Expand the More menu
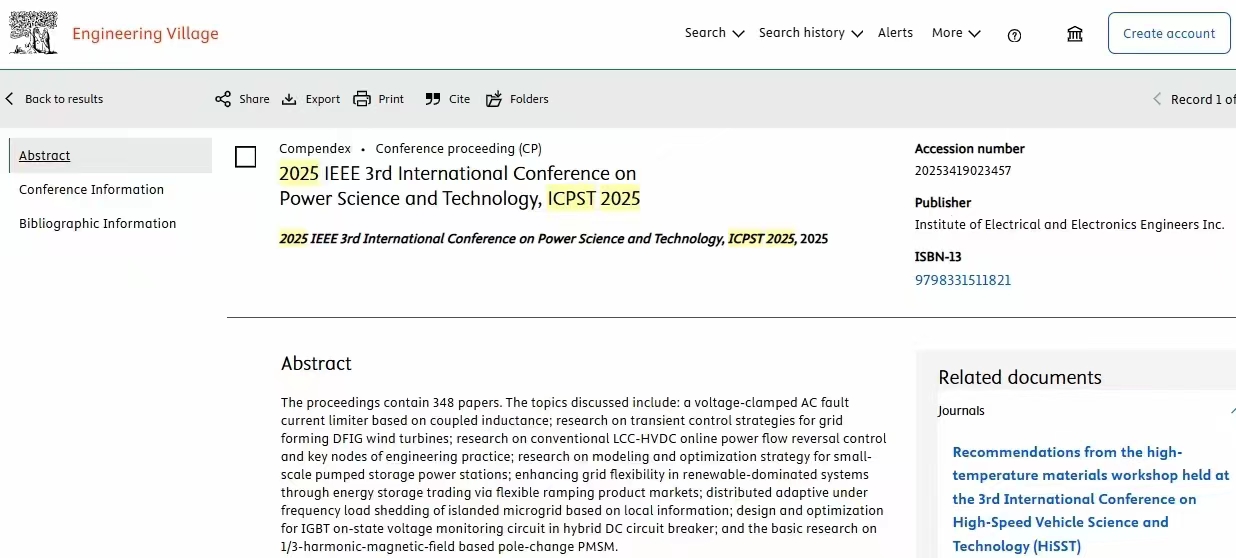The height and width of the screenshot is (558, 1236). (955, 33)
